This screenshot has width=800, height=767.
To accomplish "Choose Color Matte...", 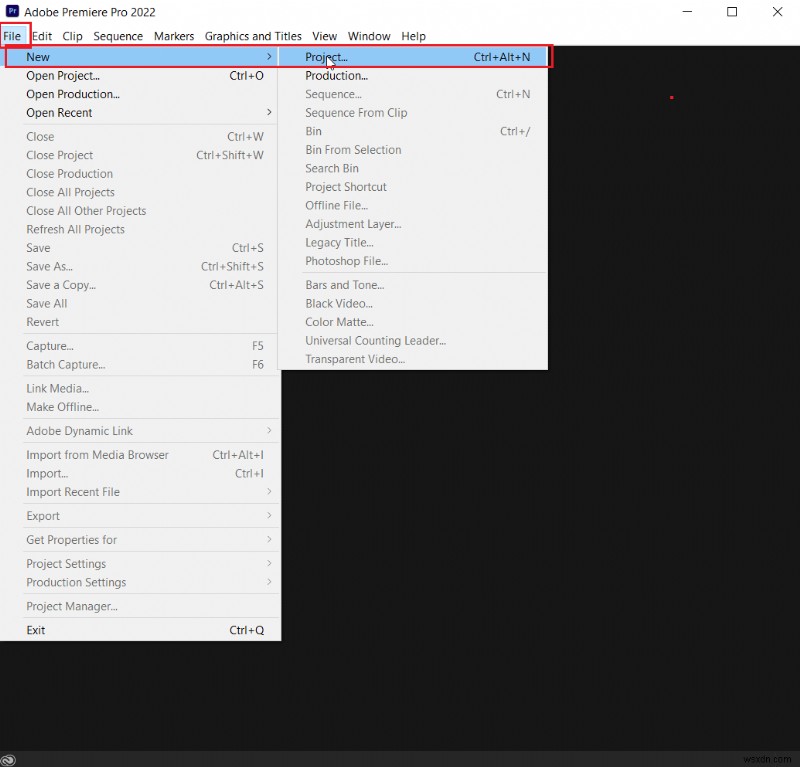I will pos(413,322).
